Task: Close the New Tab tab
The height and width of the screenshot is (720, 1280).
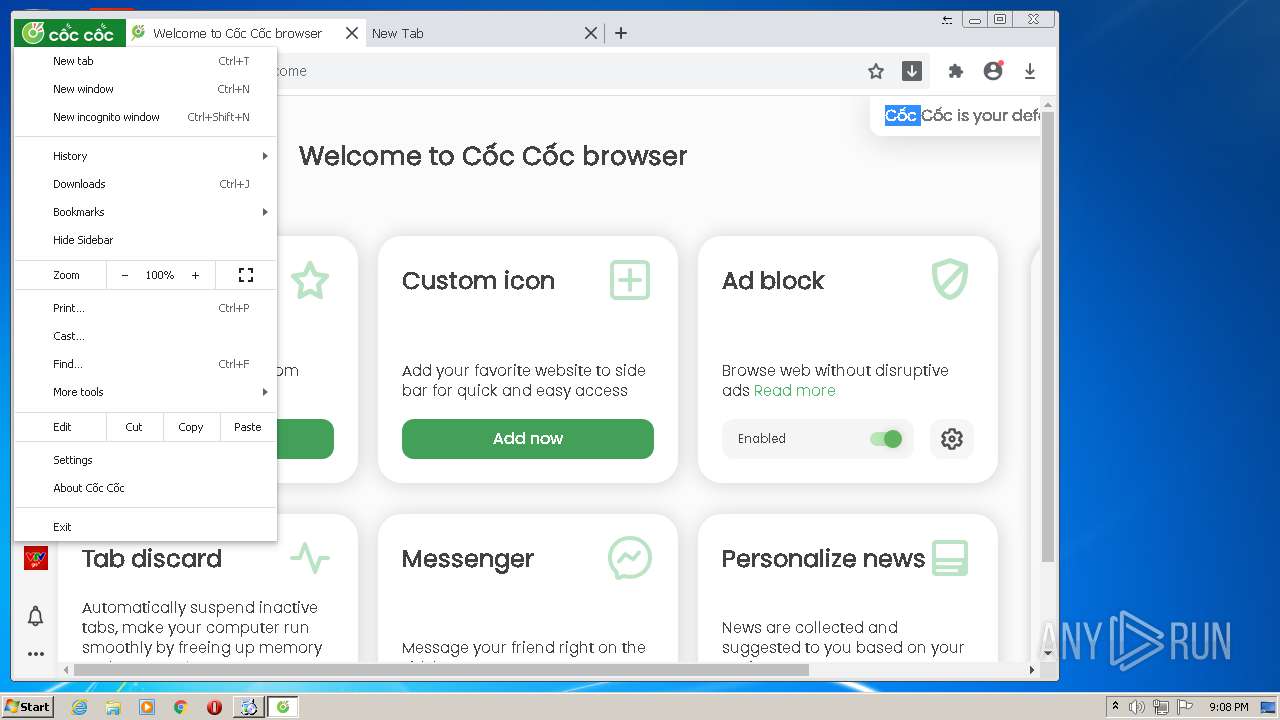Action: 591,33
